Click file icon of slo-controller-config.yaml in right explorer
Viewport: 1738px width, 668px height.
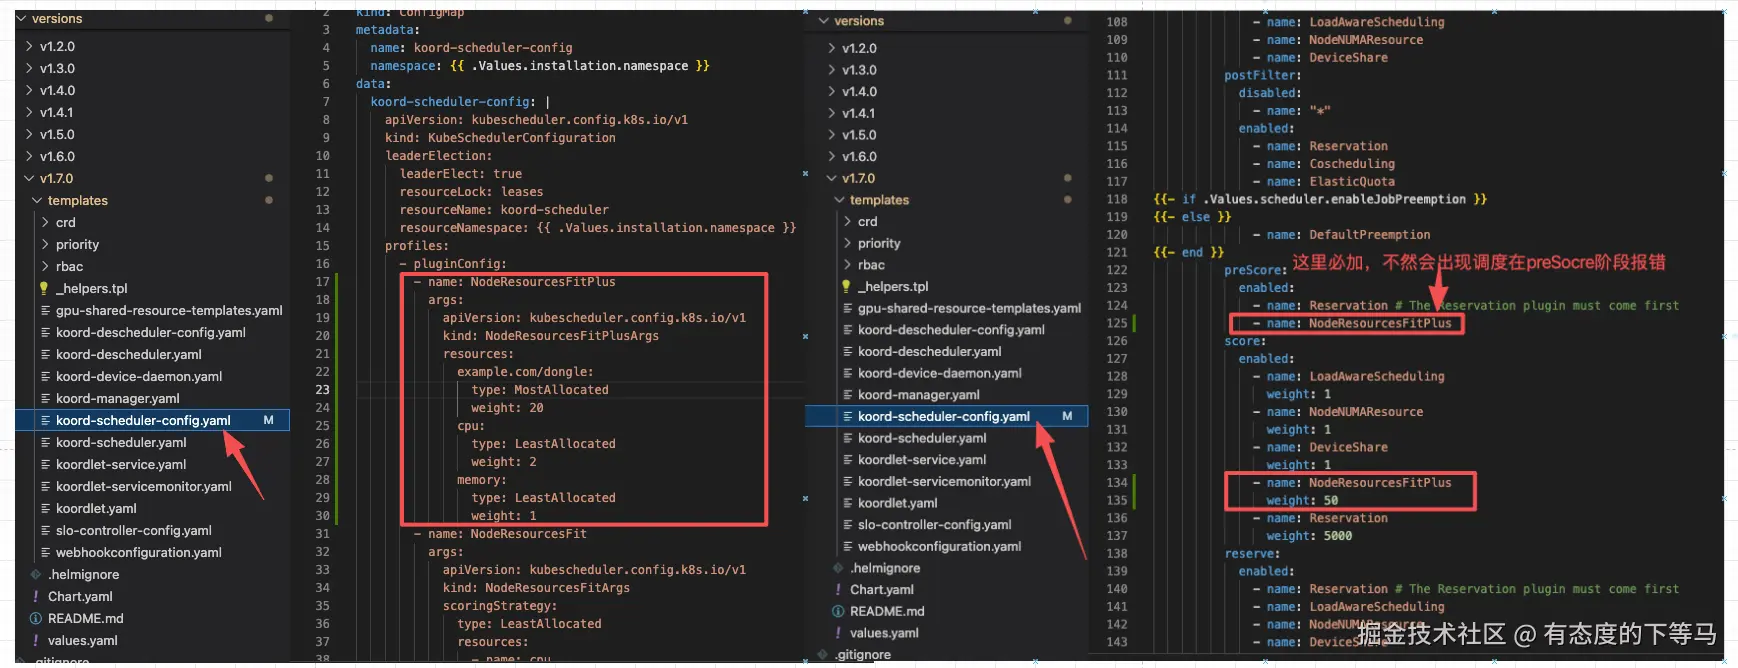pyautogui.click(x=848, y=524)
